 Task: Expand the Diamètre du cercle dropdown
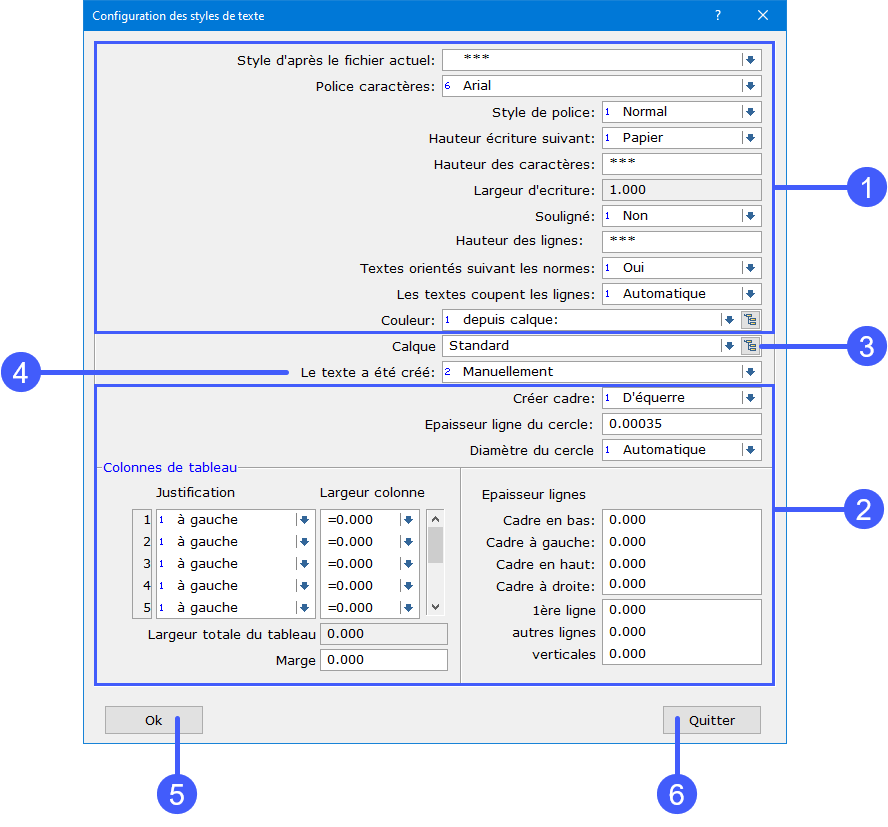[x=750, y=450]
